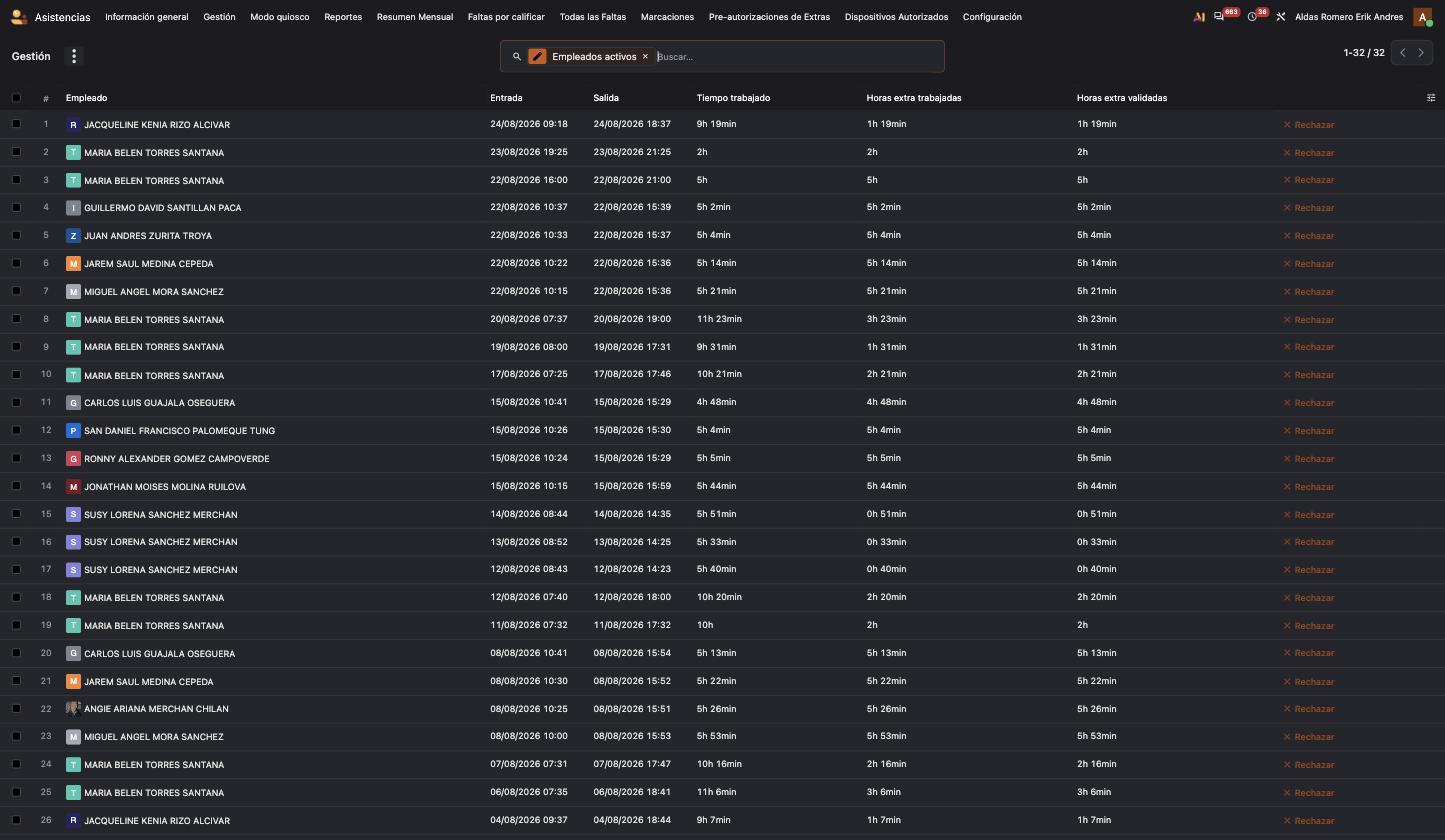1445x840 pixels.
Task: Reject extra hours for row 1
Action: [x=1309, y=125]
